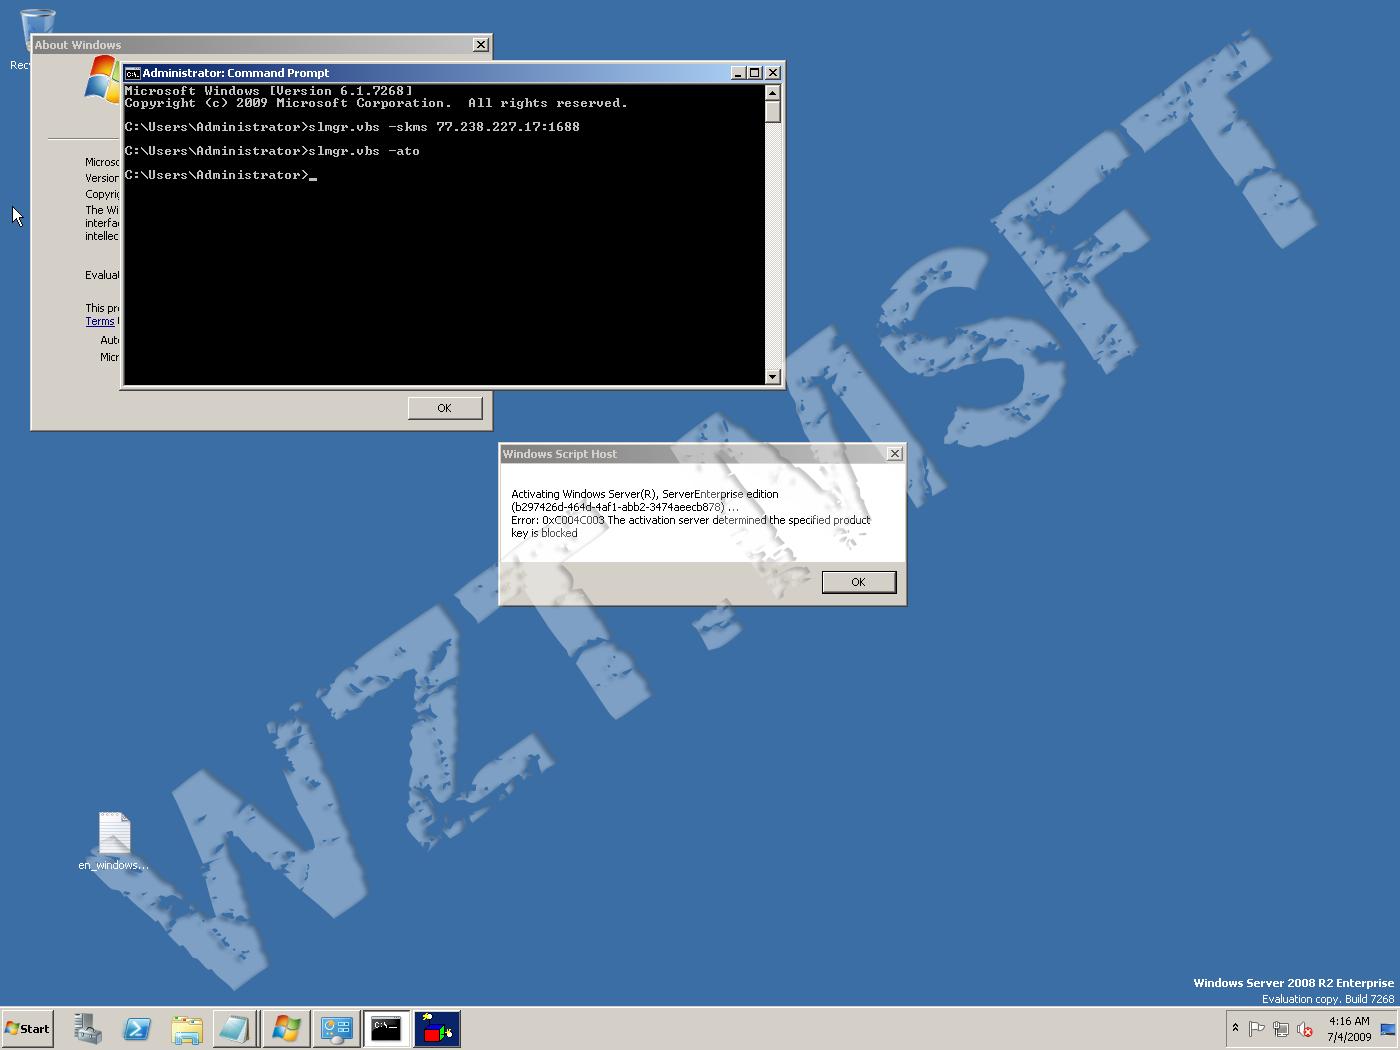Click 'Microsoft Windows [Version 6.1.7268]' line
Viewport: 1400px width, 1050px height.
[268, 91]
